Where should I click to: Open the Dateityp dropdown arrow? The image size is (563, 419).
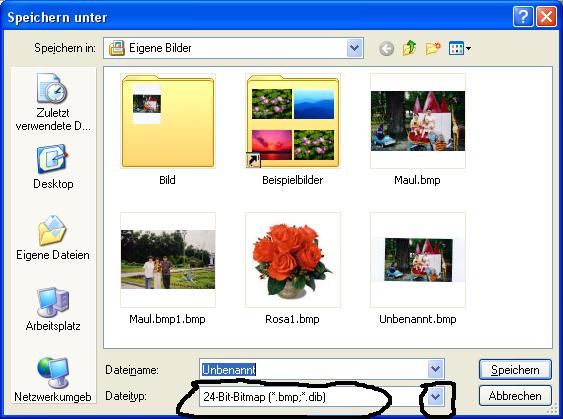[x=435, y=396]
